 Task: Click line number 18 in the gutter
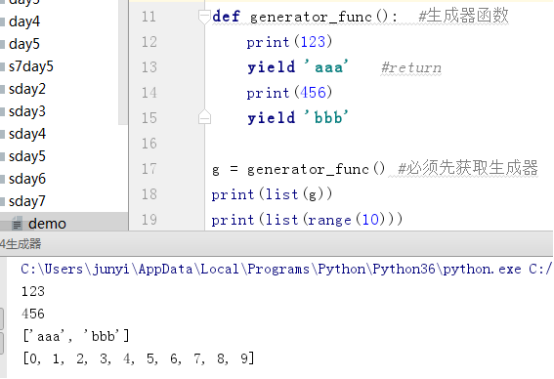point(149,194)
